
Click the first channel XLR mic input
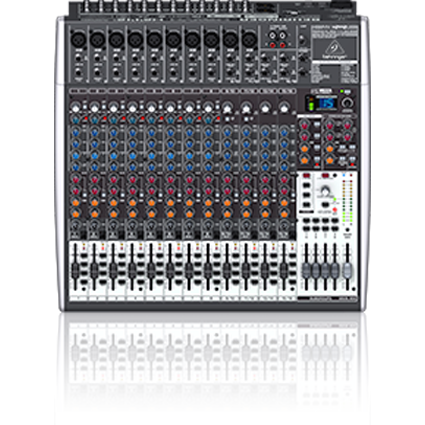[78, 40]
